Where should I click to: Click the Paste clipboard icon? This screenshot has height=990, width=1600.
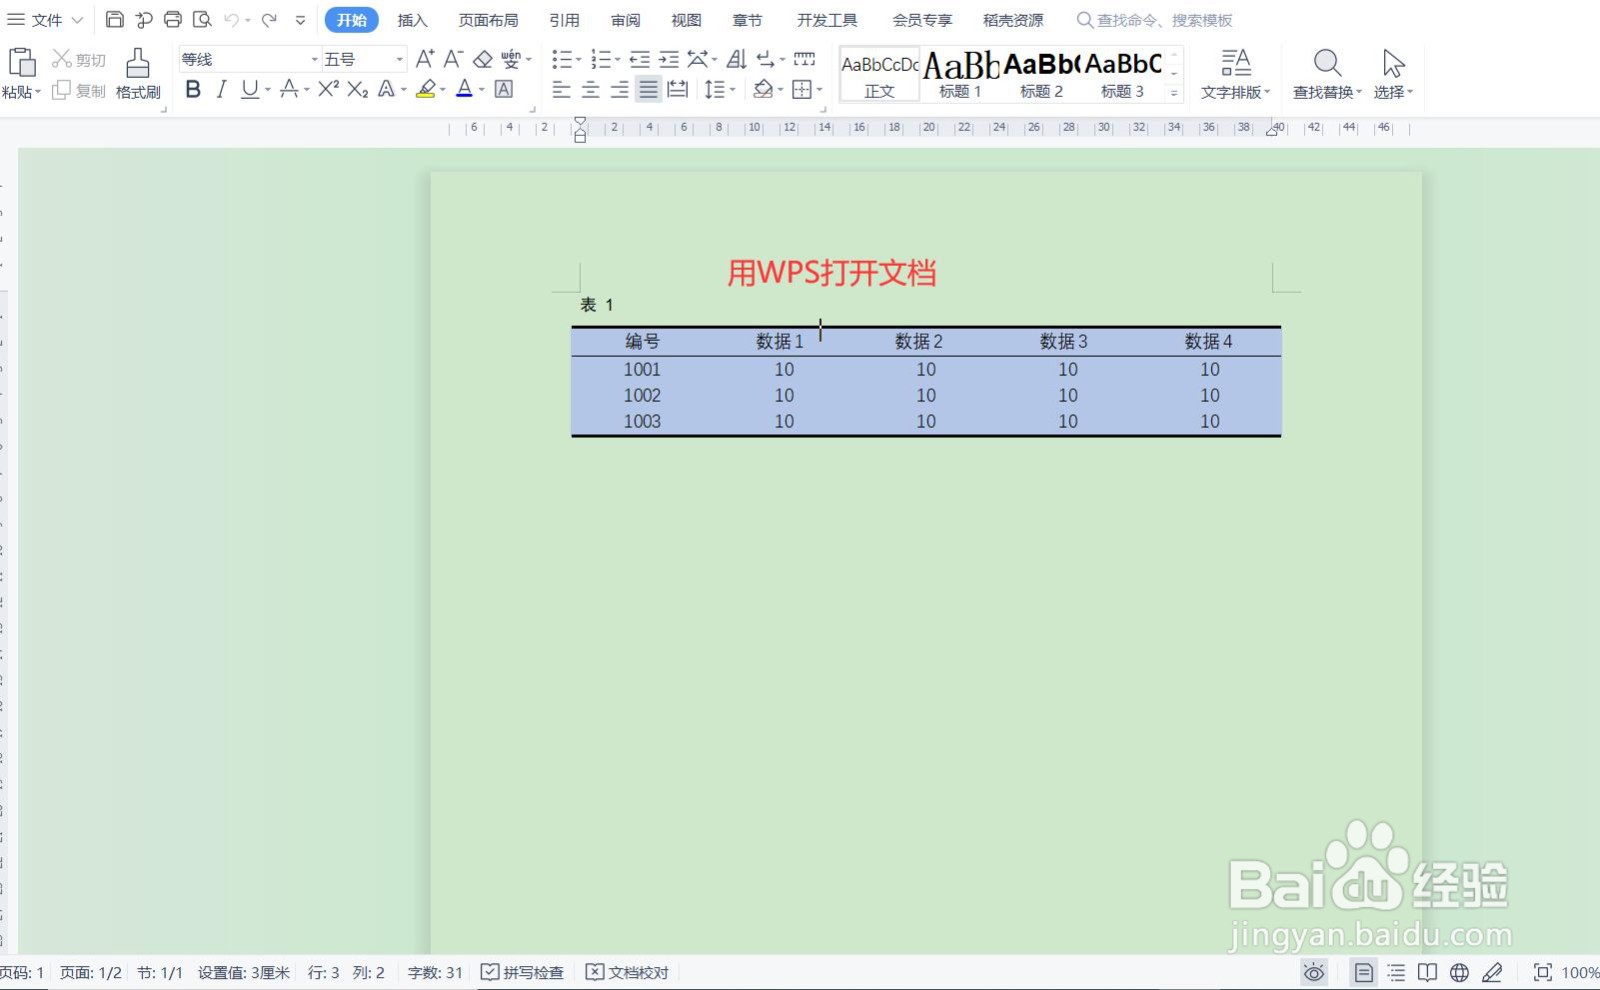click(x=21, y=62)
